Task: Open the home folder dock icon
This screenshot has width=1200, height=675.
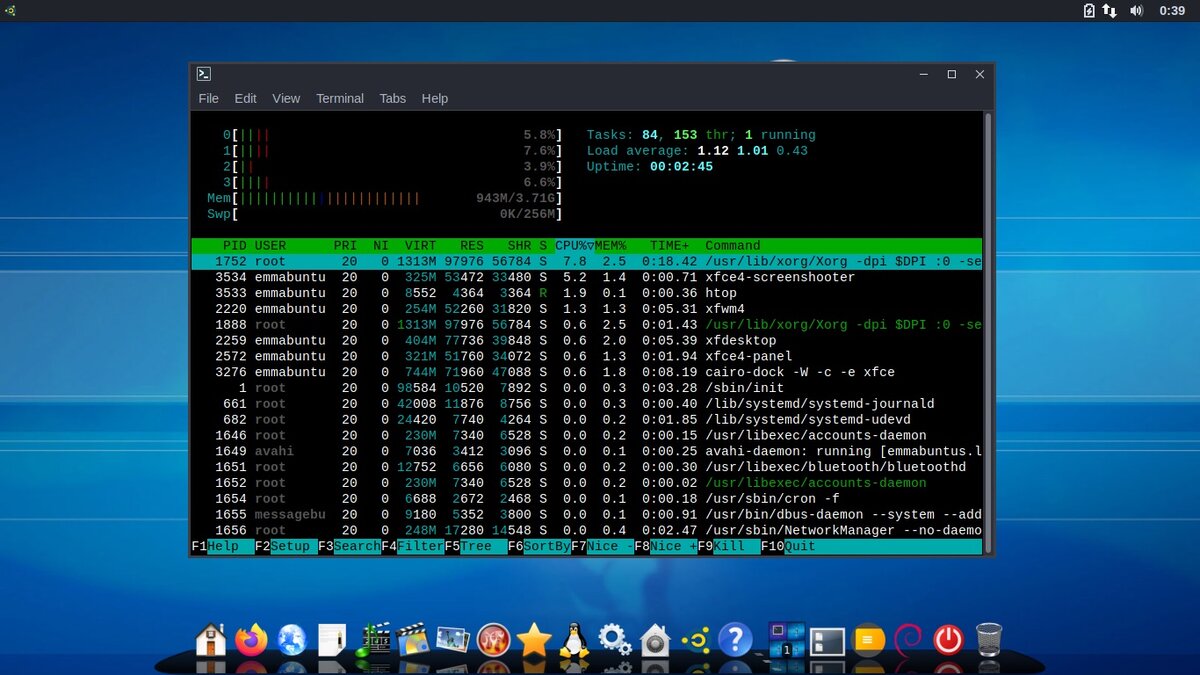Action: tap(210, 639)
